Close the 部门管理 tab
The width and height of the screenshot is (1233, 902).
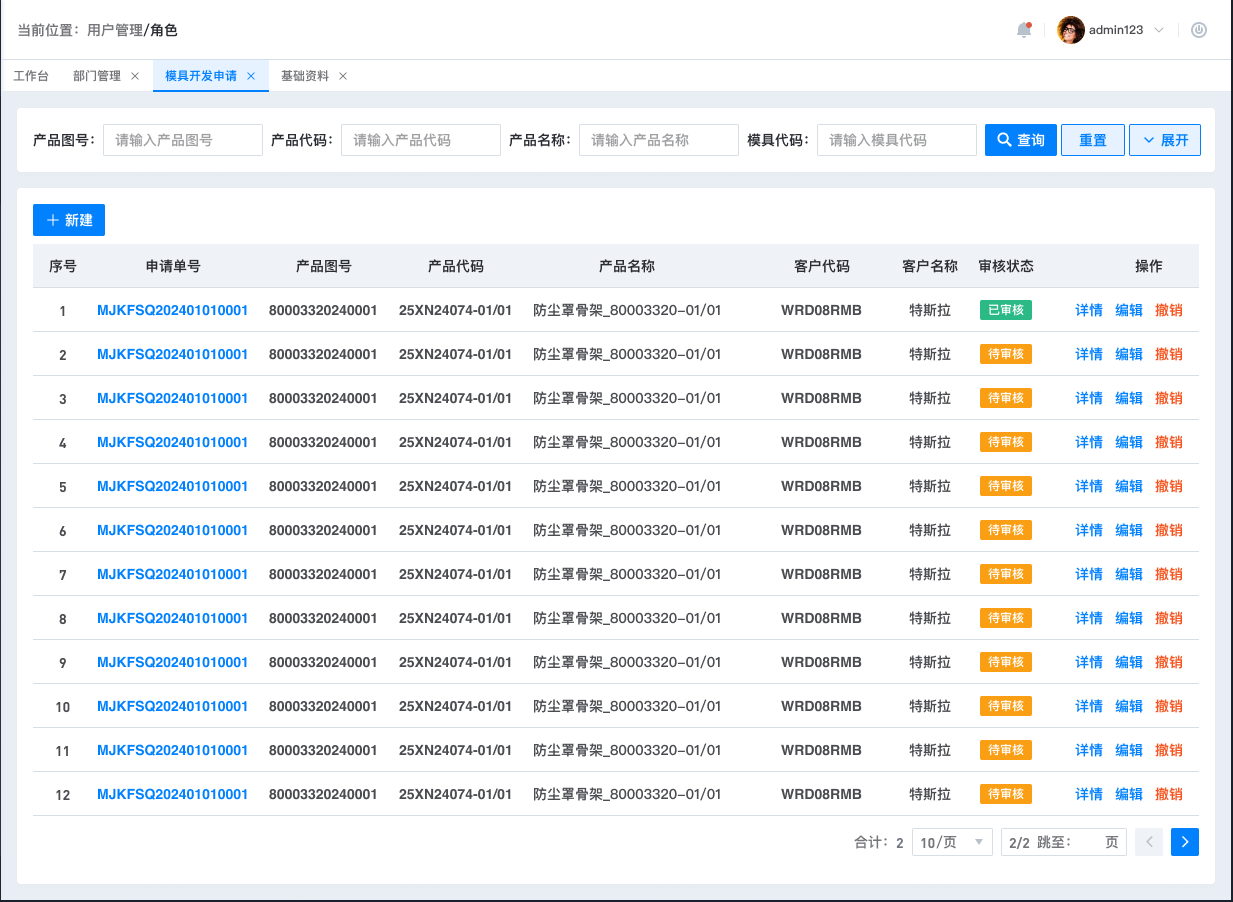[x=135, y=76]
